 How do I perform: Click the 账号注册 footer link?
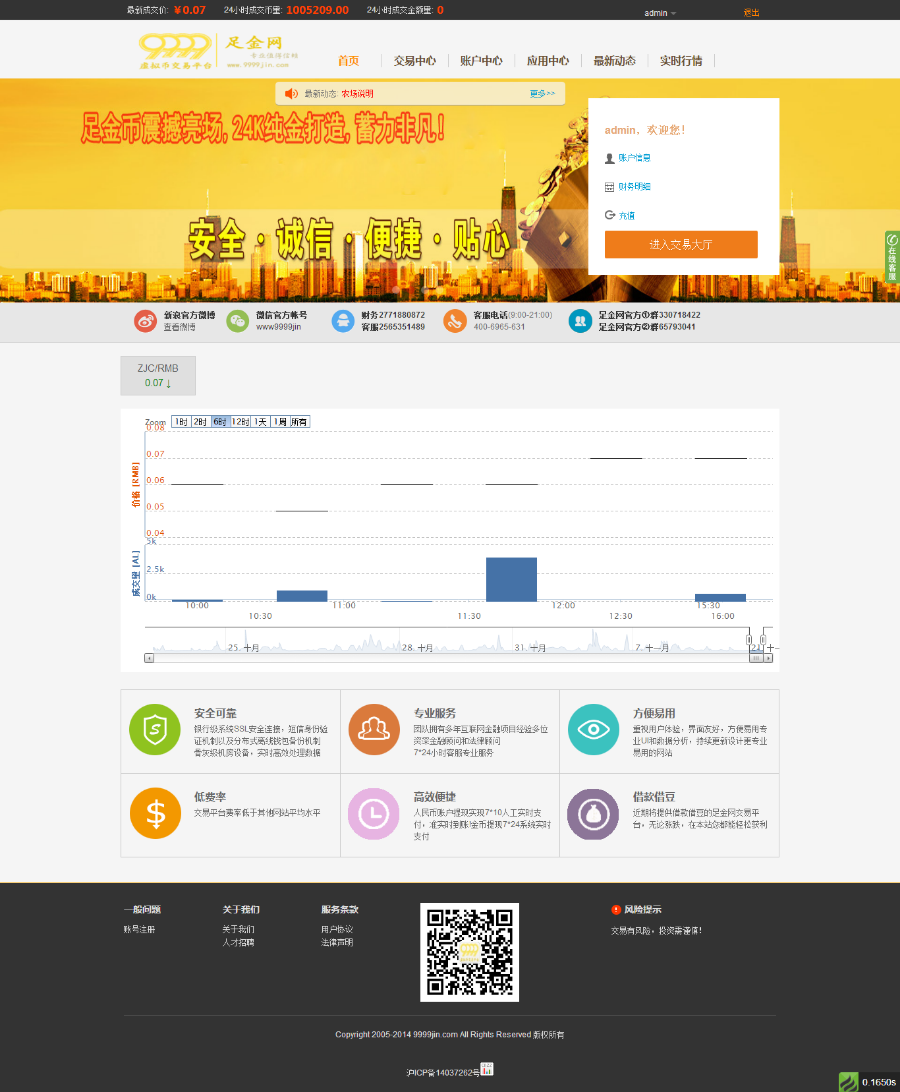[139, 929]
